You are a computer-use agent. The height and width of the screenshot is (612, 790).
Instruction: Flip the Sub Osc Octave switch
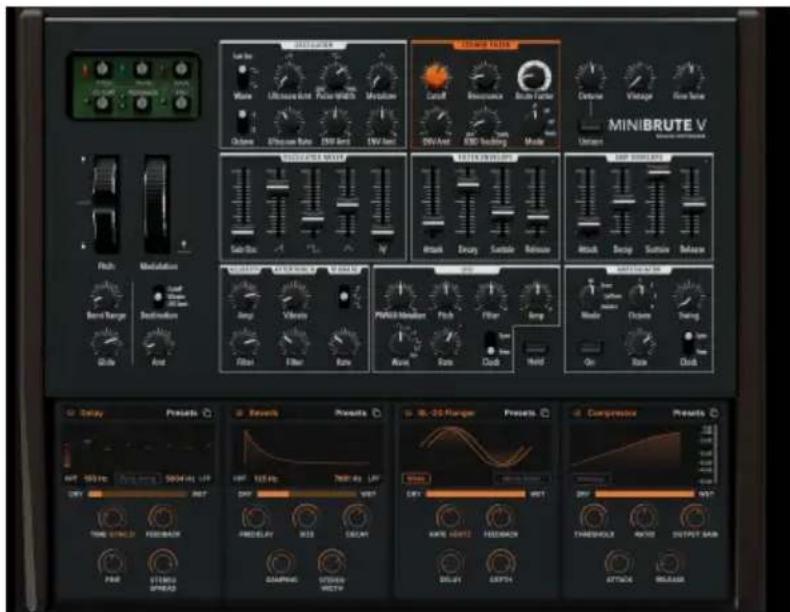242,121
